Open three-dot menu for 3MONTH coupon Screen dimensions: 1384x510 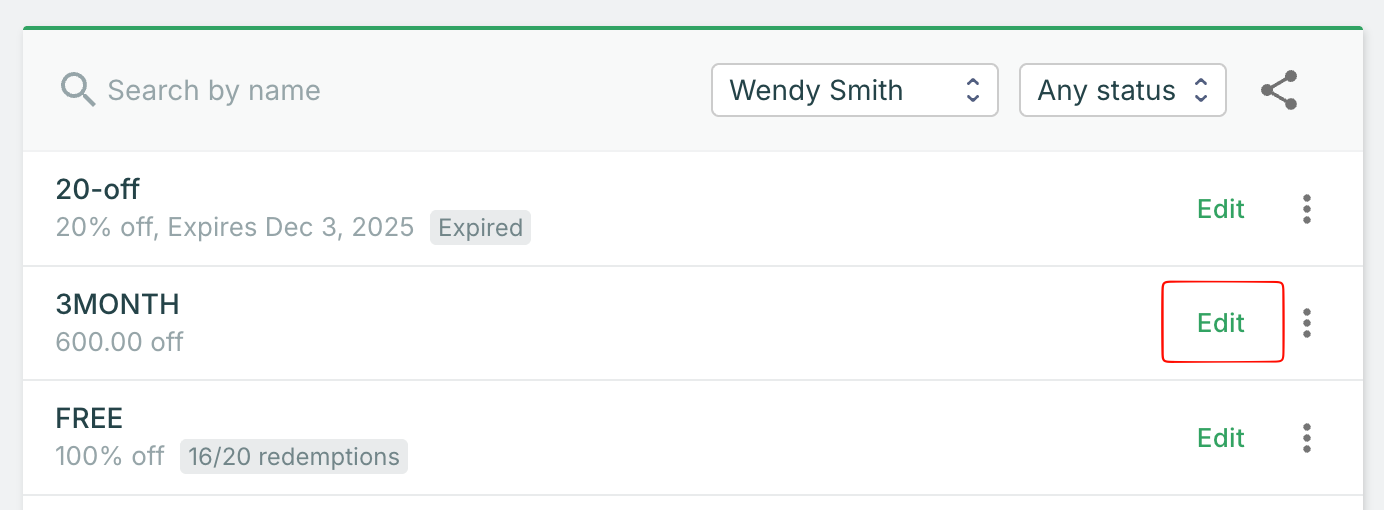[x=1307, y=323]
